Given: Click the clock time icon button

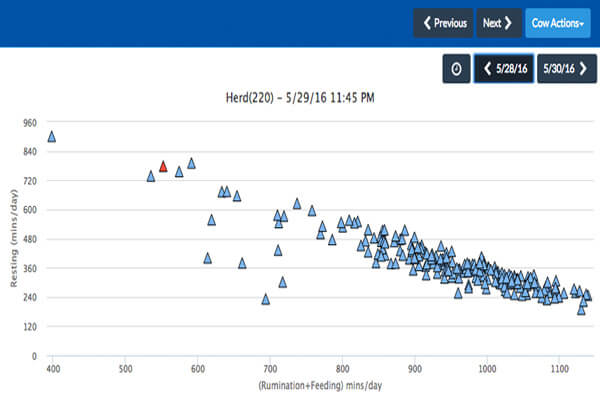Looking at the screenshot, I should [x=456, y=69].
